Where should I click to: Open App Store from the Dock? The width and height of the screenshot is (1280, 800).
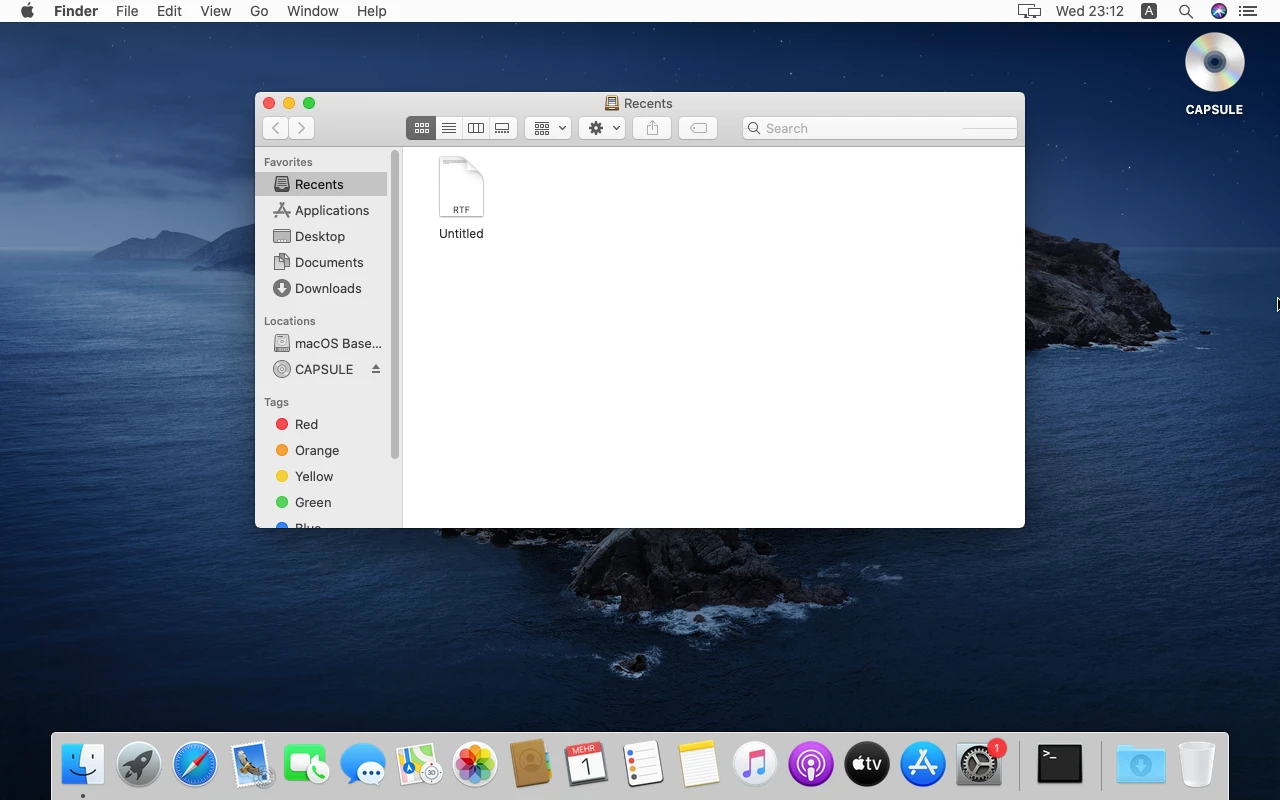coord(923,765)
